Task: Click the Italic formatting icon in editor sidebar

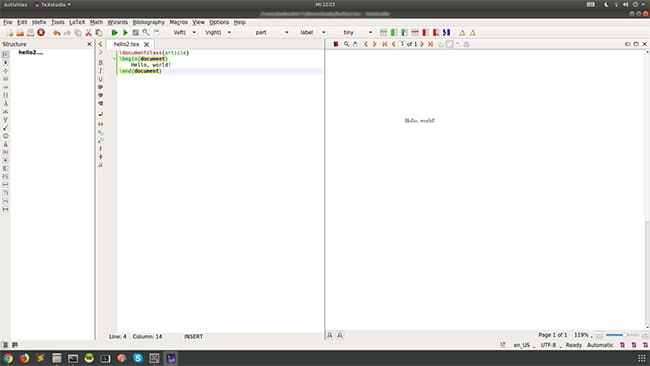Action: (x=100, y=71)
